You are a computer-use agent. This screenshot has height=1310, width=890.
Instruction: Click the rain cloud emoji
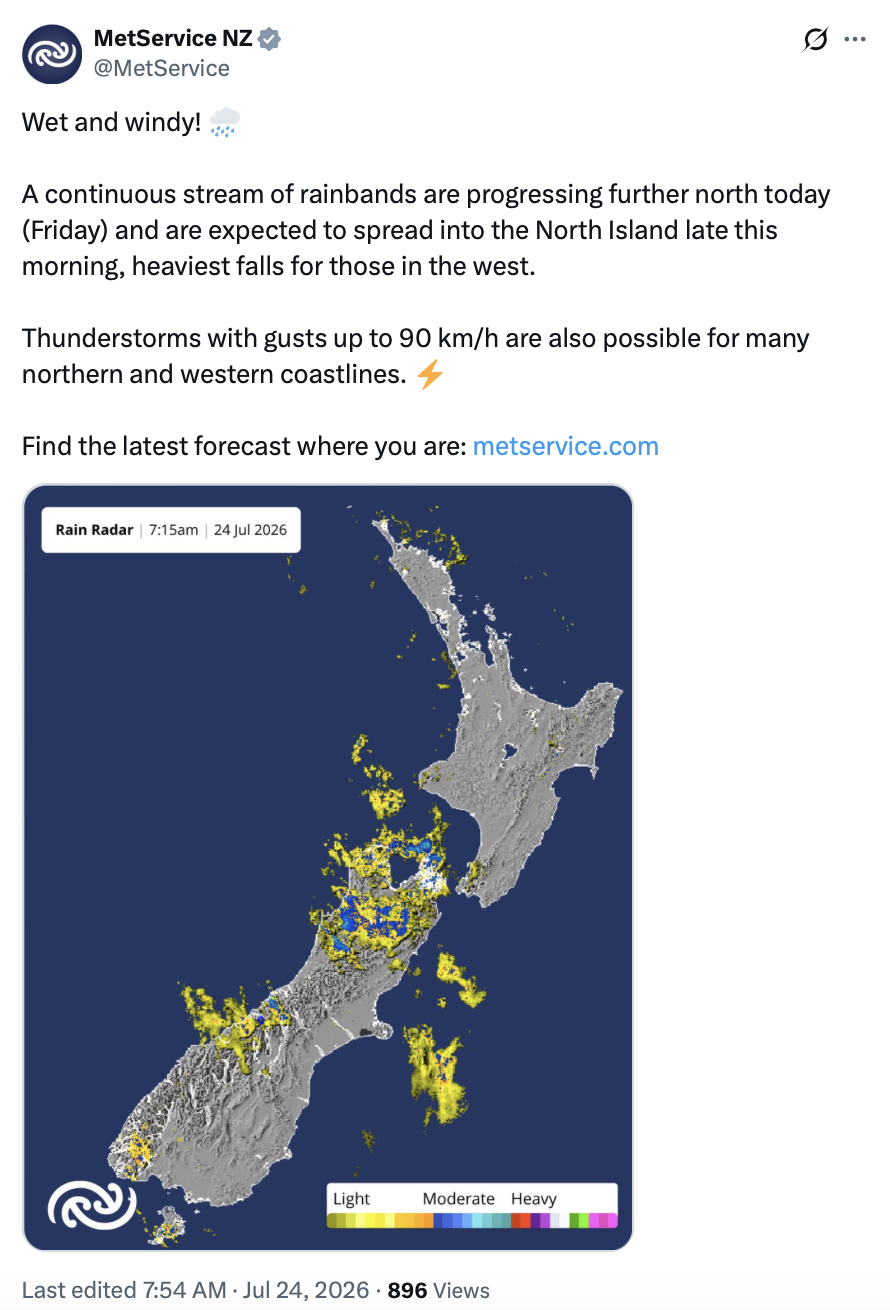[x=225, y=123]
